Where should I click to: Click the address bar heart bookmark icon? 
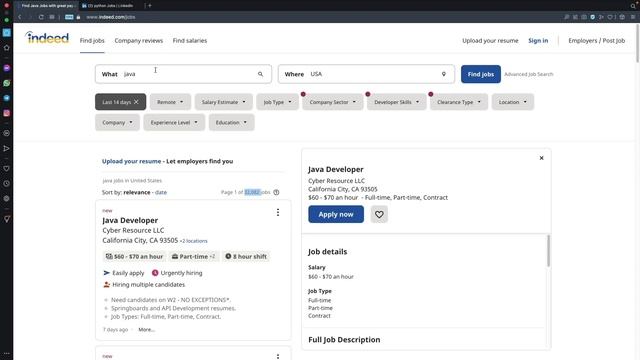coord(610,17)
